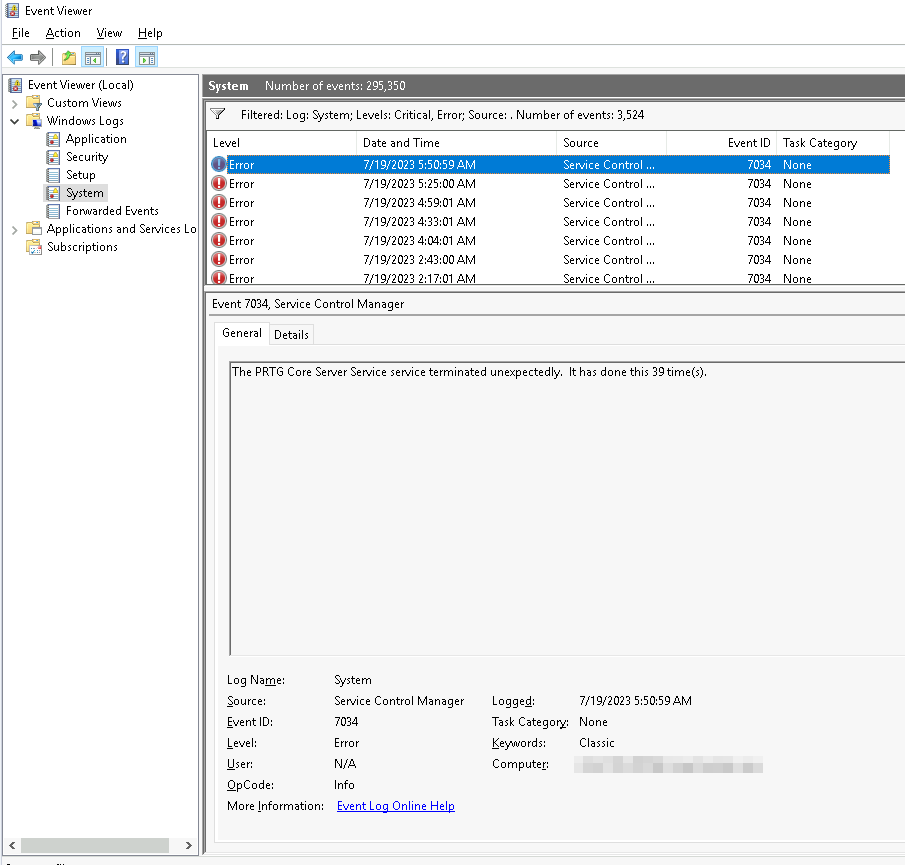Click error icon of 5:50:59 AM event

[x=219, y=164]
